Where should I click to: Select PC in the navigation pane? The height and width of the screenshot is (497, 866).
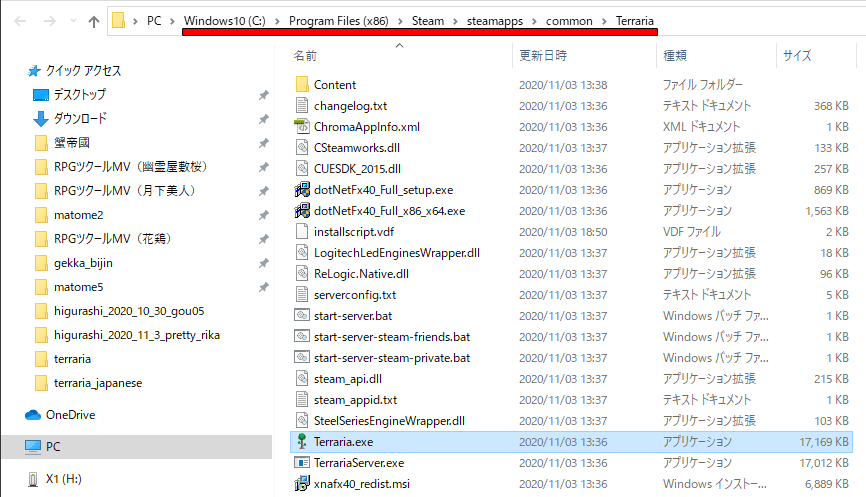click(x=53, y=447)
